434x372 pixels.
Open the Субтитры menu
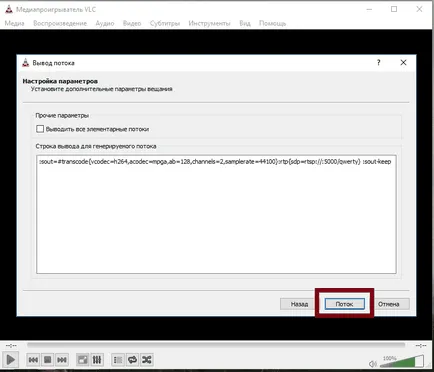click(x=165, y=23)
